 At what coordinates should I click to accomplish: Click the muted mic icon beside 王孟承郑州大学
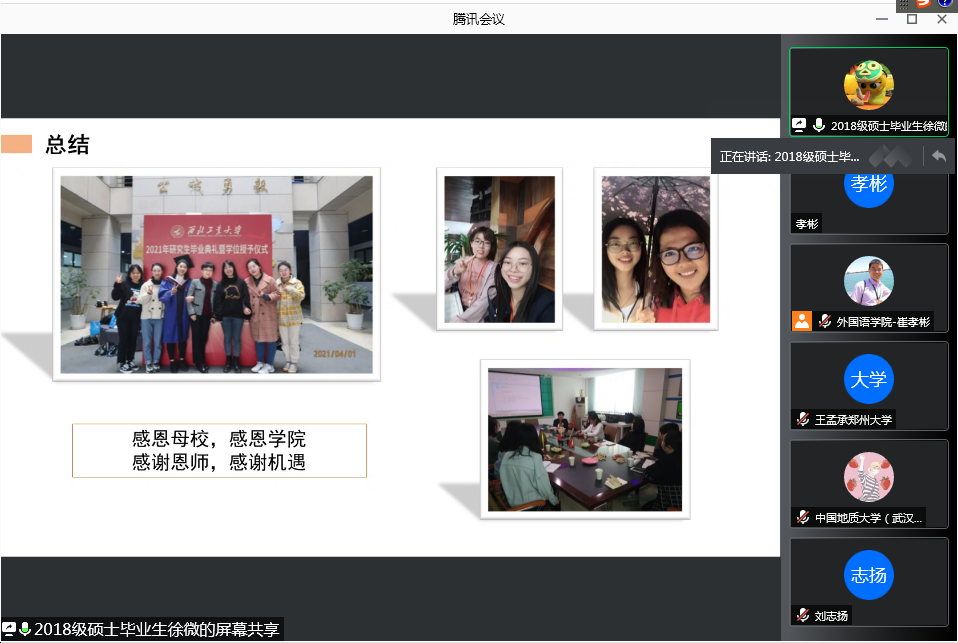click(x=802, y=420)
